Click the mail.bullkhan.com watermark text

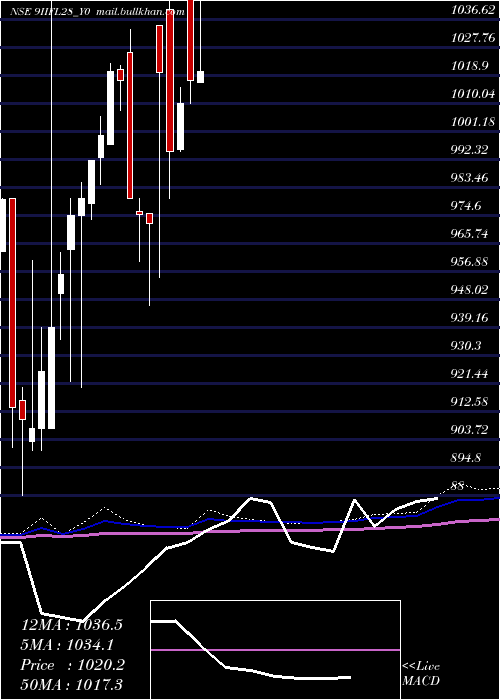[141, 12]
